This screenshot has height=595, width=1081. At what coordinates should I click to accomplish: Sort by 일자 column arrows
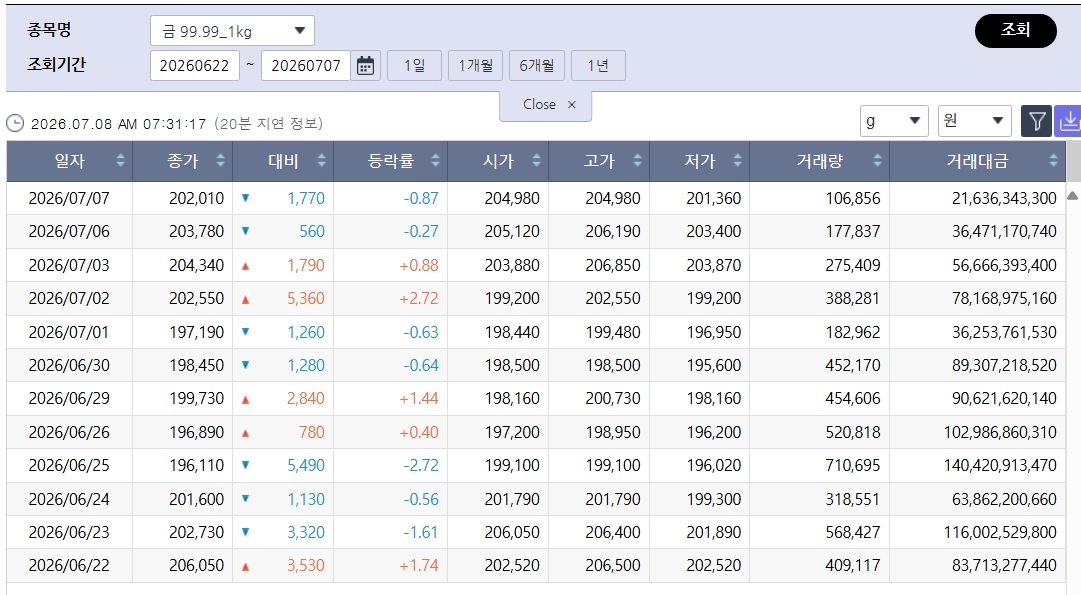[x=121, y=161]
